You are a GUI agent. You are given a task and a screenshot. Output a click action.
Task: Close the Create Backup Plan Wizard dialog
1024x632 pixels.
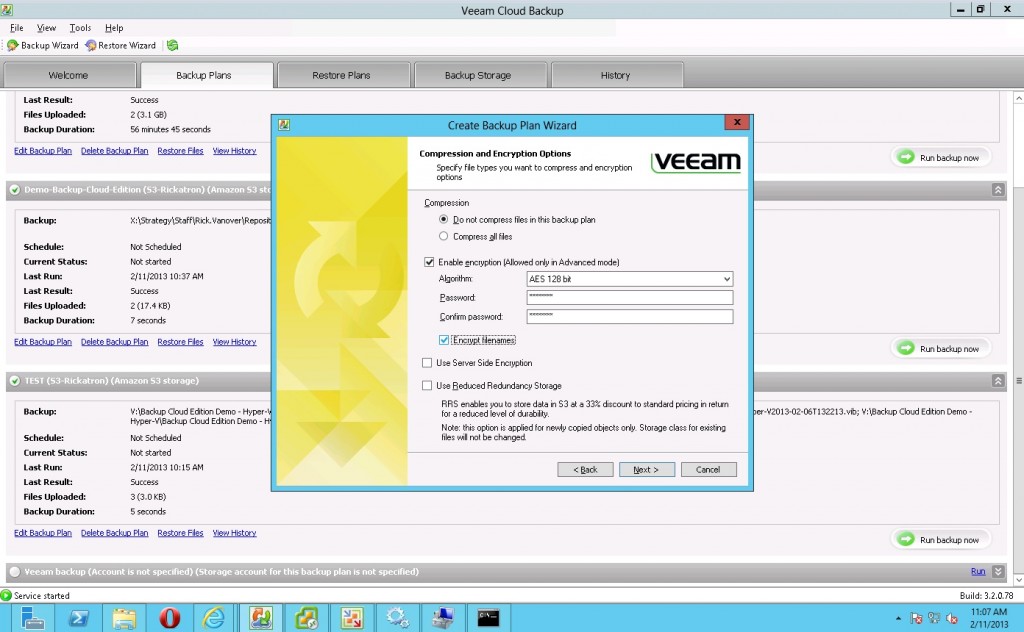(x=737, y=122)
